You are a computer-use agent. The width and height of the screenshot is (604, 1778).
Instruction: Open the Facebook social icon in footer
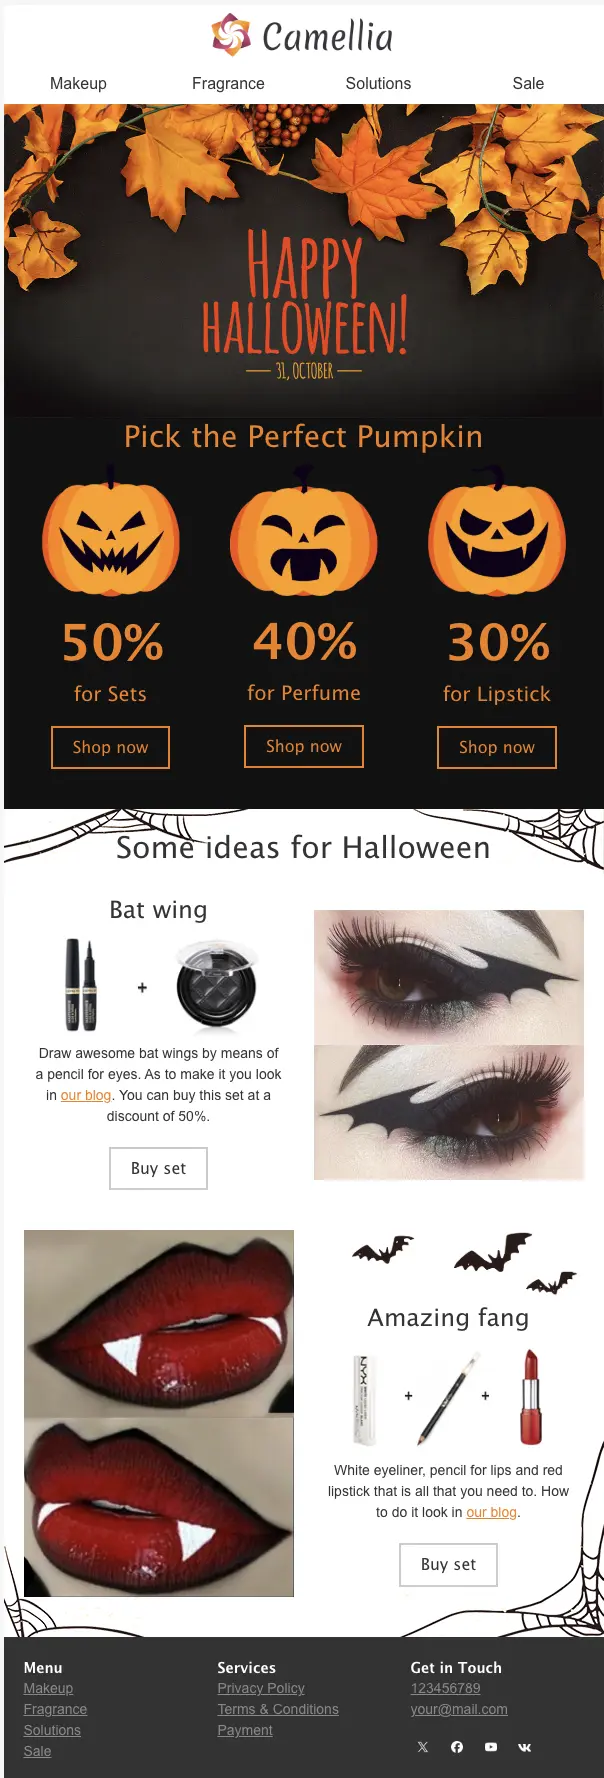tap(457, 1747)
